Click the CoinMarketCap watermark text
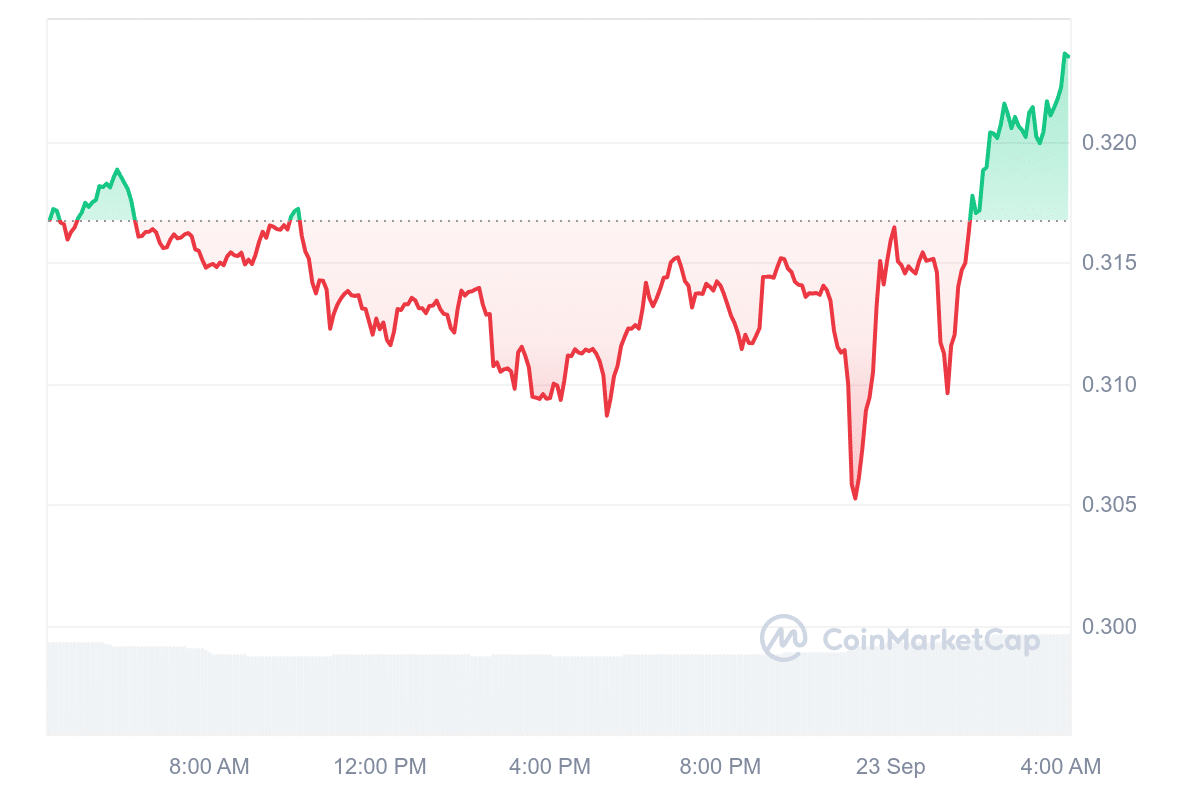 pyautogui.click(x=930, y=640)
